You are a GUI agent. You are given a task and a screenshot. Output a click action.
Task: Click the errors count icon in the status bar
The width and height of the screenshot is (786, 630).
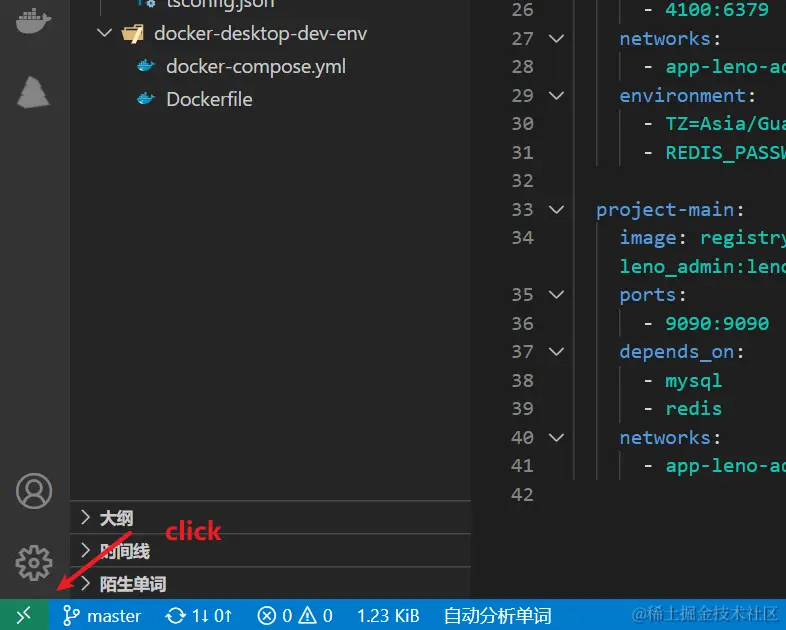pos(267,615)
